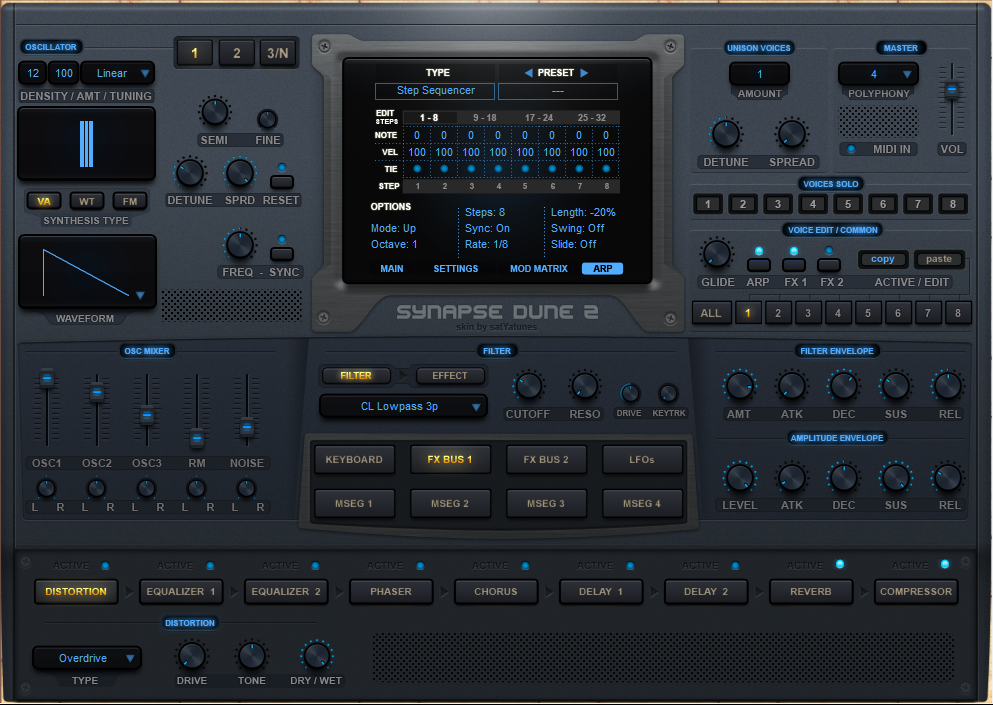Open the waveform selector dropdown arrow
Image resolution: width=993 pixels, height=705 pixels.
pyautogui.click(x=141, y=295)
